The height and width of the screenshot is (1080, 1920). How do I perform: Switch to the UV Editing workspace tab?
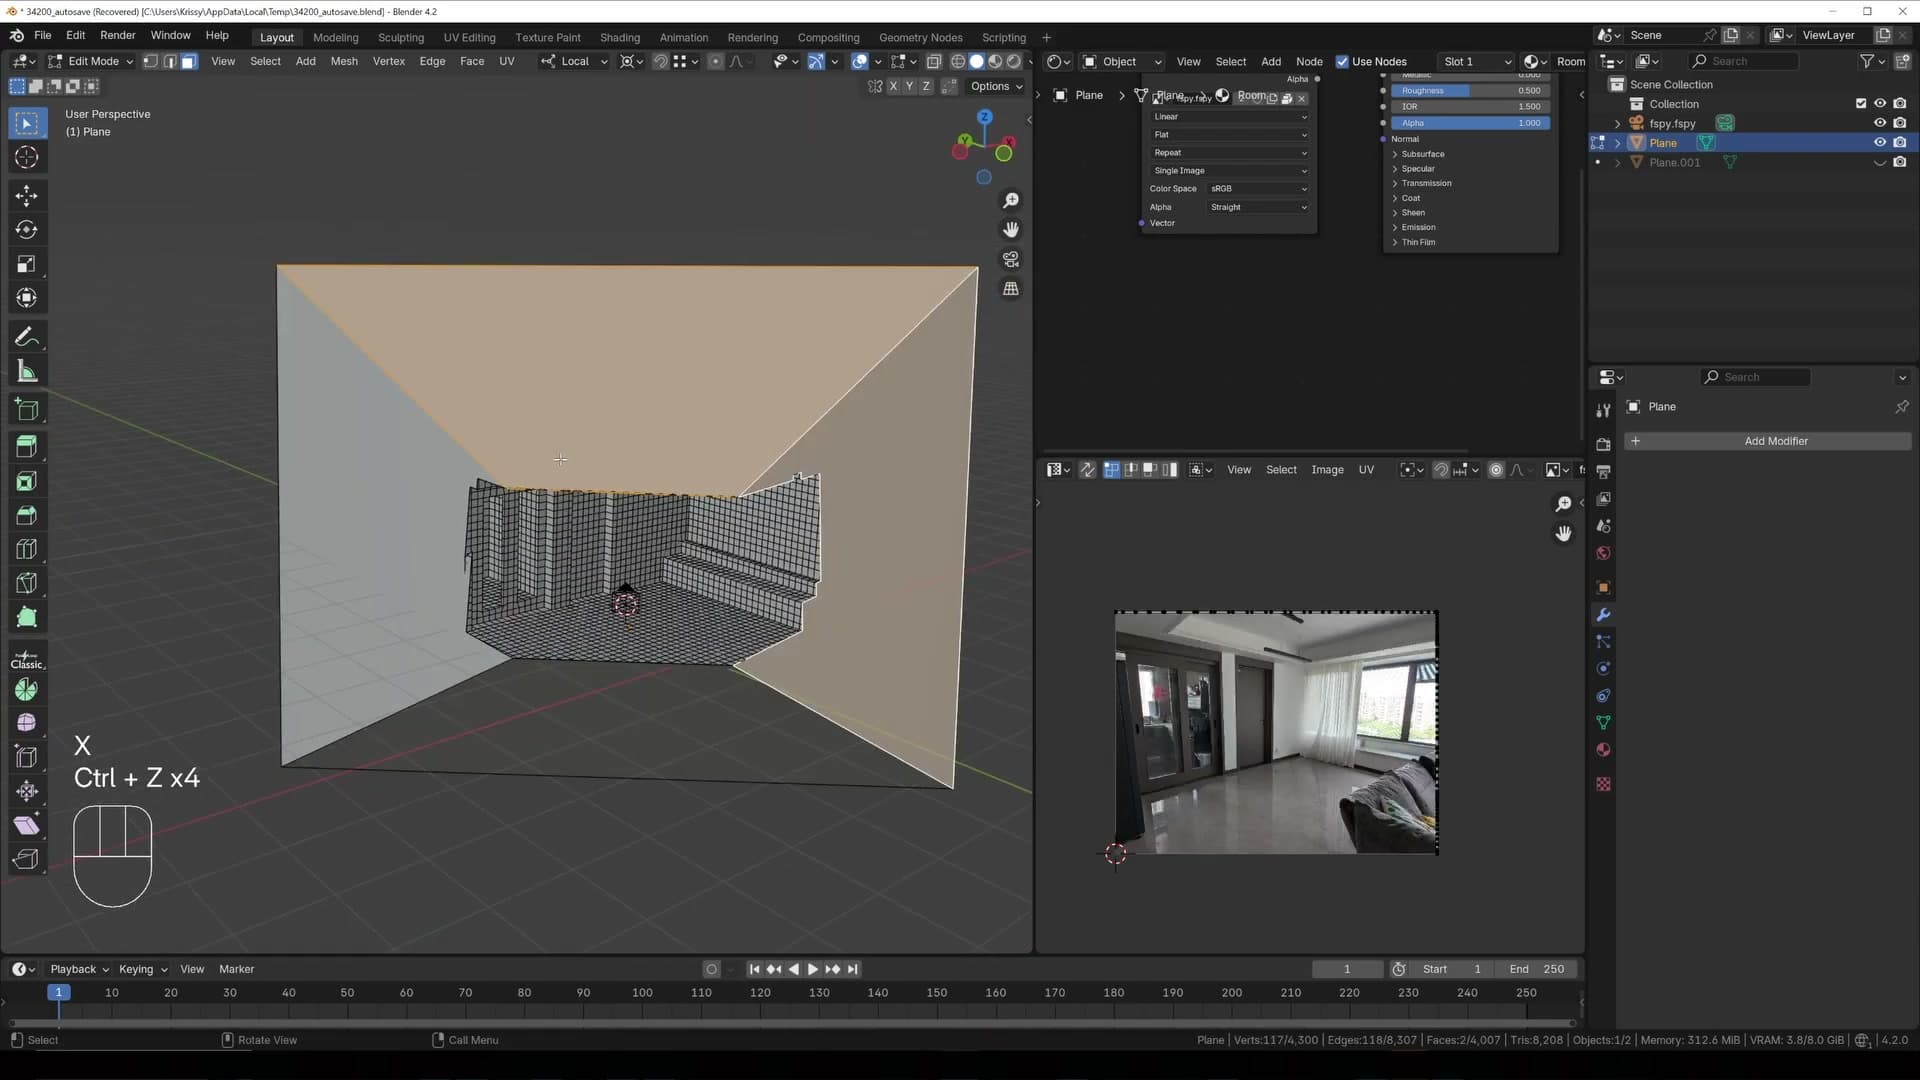click(469, 37)
